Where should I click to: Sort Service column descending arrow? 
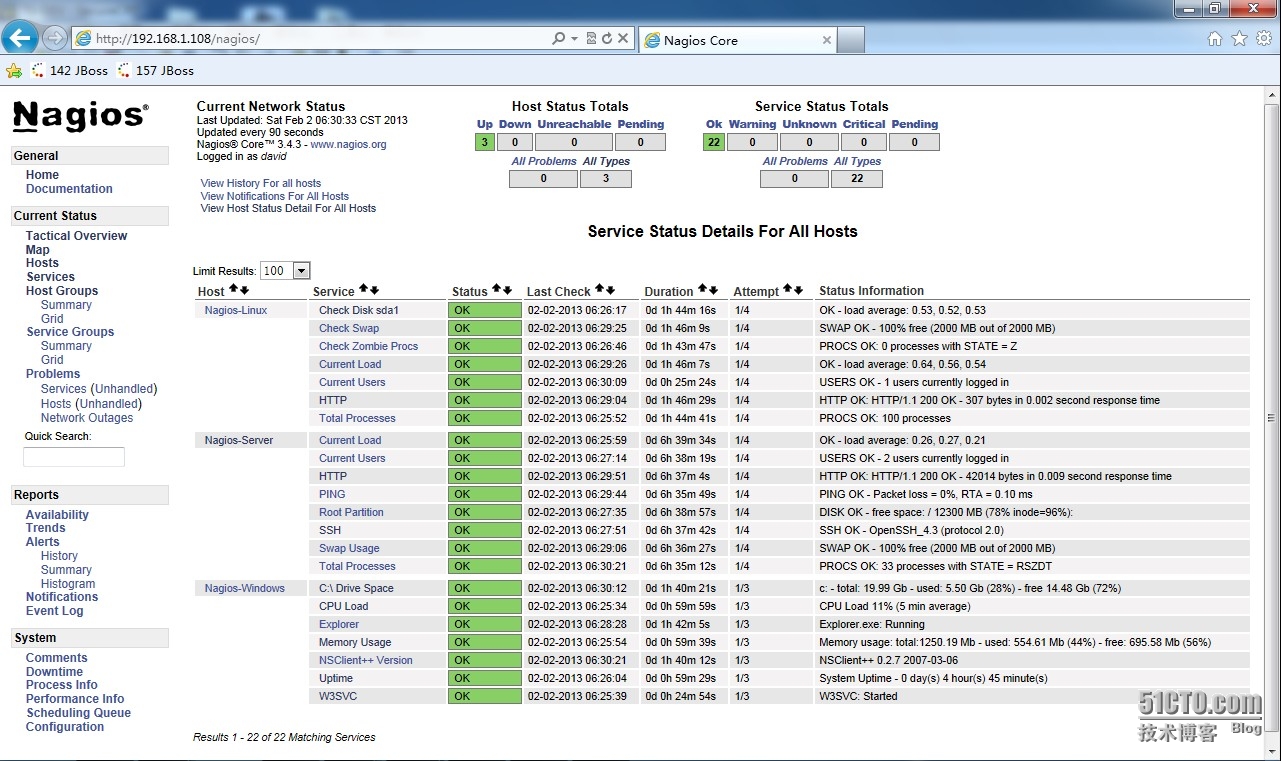click(x=374, y=289)
